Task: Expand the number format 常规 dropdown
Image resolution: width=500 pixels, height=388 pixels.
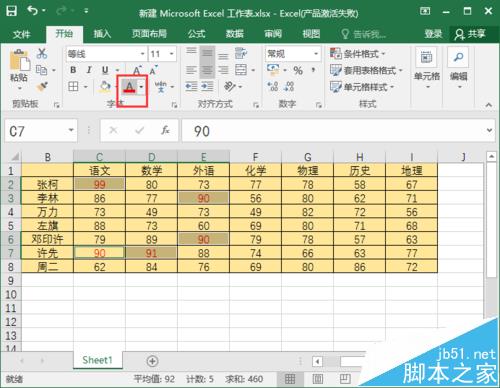Action: coord(315,54)
